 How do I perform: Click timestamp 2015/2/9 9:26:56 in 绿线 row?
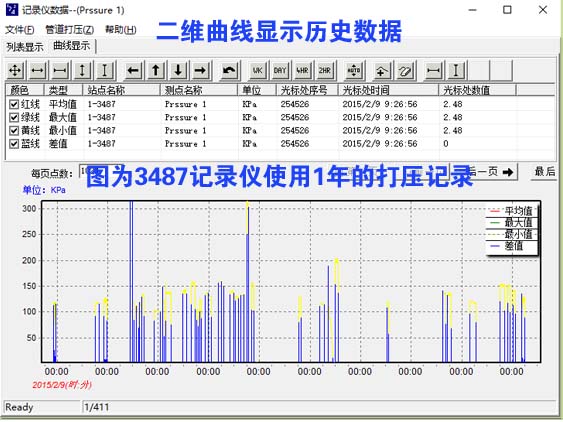click(380, 117)
